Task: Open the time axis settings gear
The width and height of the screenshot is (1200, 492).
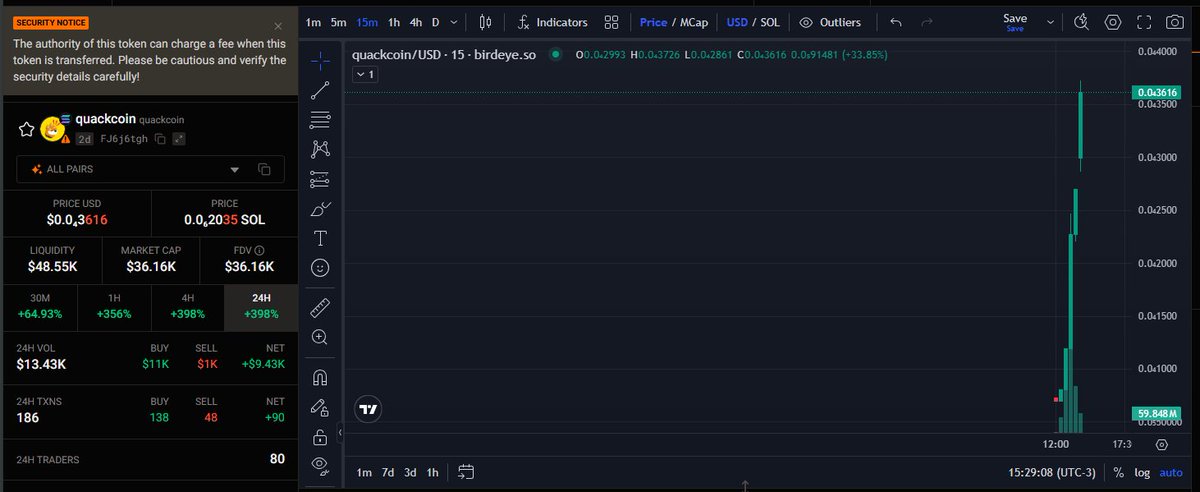Action: point(1161,444)
